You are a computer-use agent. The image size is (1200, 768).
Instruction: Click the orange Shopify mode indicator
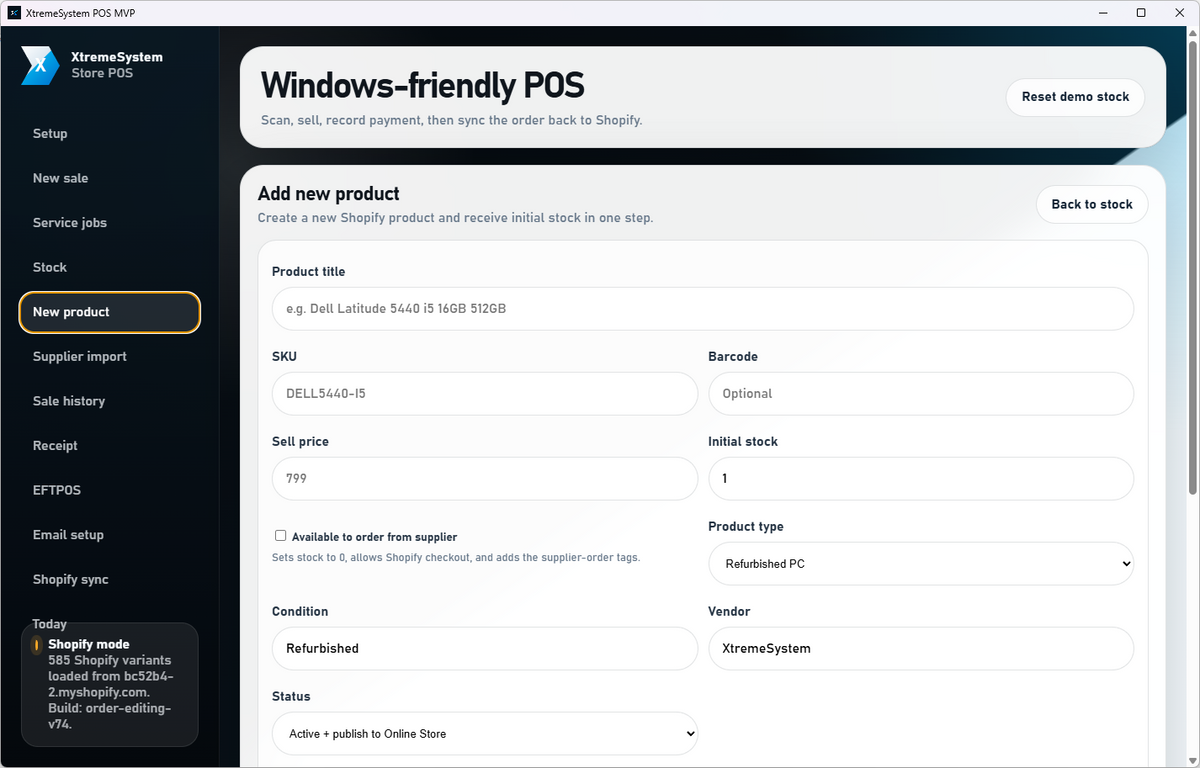[36, 645]
